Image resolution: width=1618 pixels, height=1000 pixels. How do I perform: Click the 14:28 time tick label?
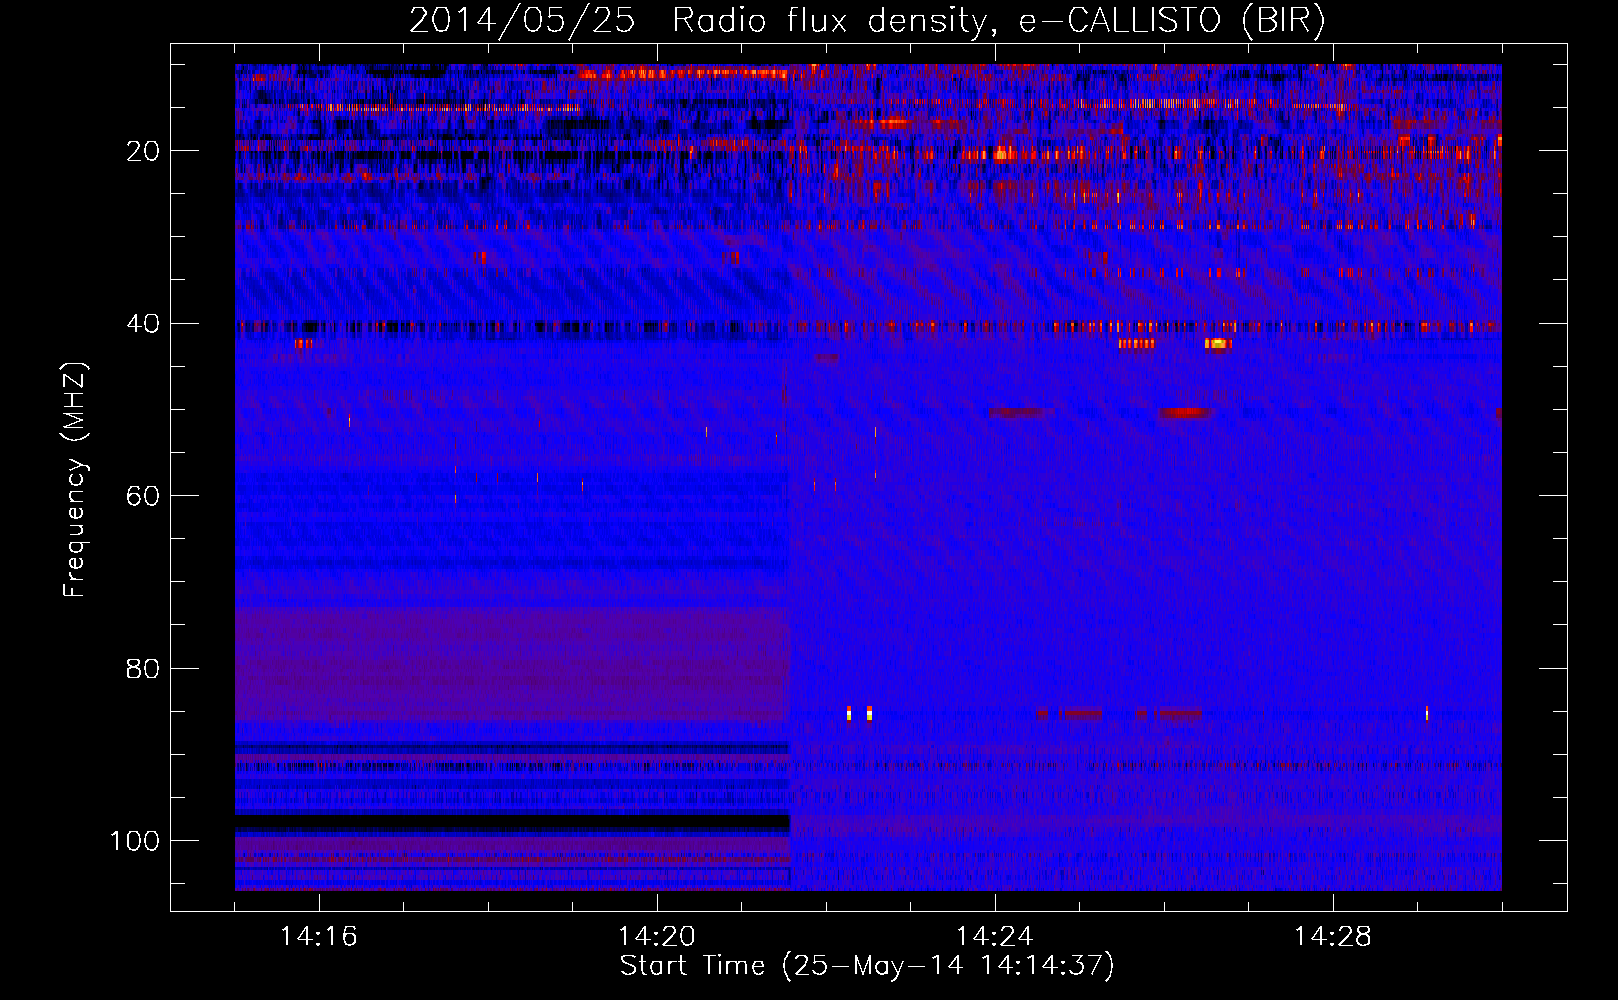(1333, 937)
